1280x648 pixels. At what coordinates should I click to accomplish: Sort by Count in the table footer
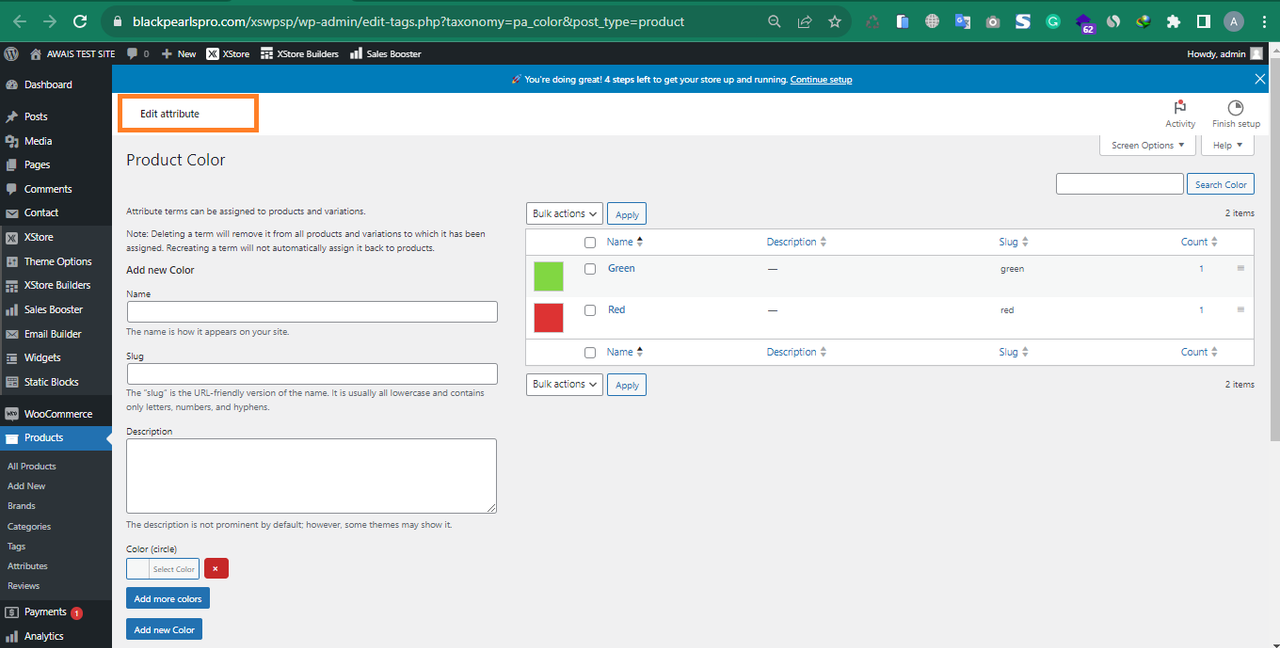coord(1200,352)
